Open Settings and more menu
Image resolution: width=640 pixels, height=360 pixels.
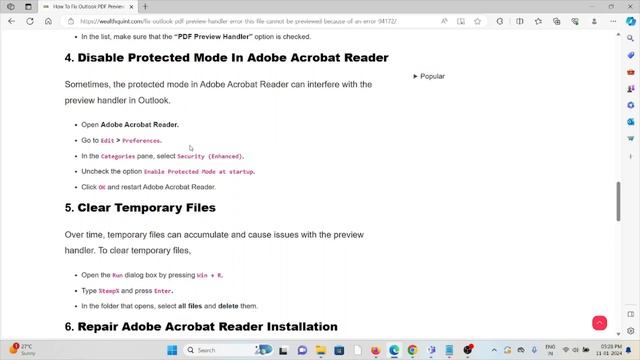tap(613, 21)
